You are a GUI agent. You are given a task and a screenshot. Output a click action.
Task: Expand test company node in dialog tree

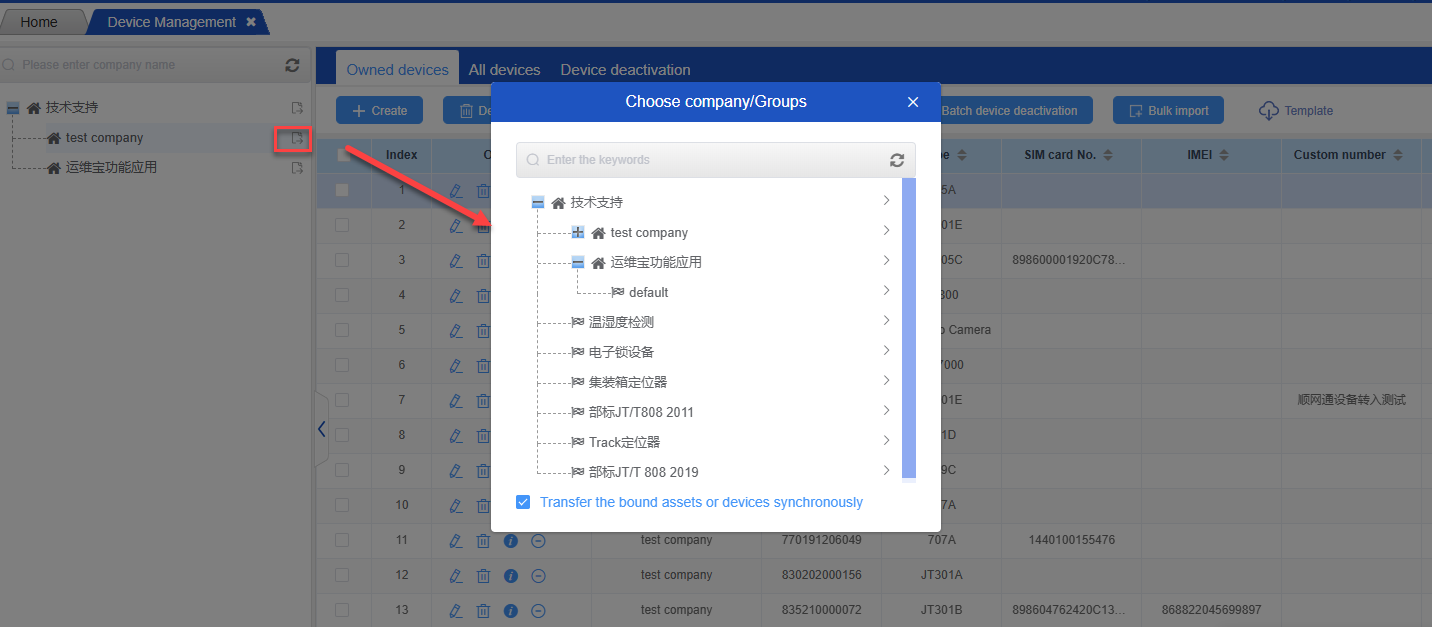578,233
